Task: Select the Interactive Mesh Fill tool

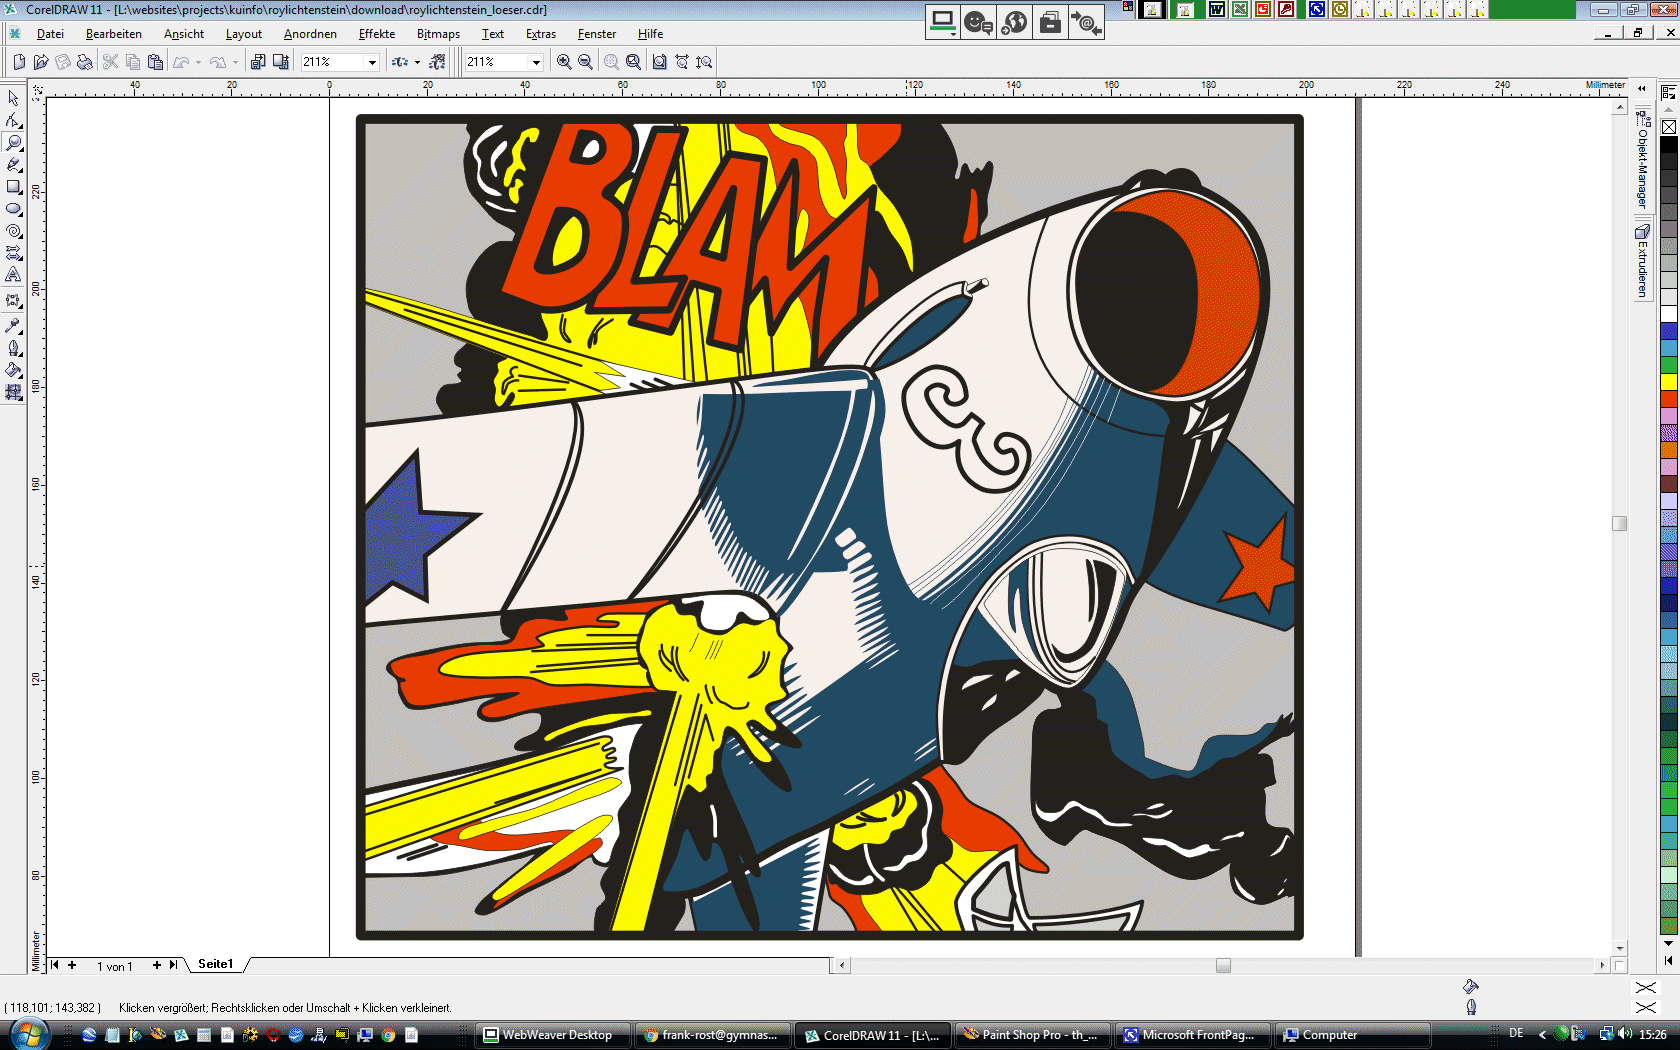Action: point(13,392)
